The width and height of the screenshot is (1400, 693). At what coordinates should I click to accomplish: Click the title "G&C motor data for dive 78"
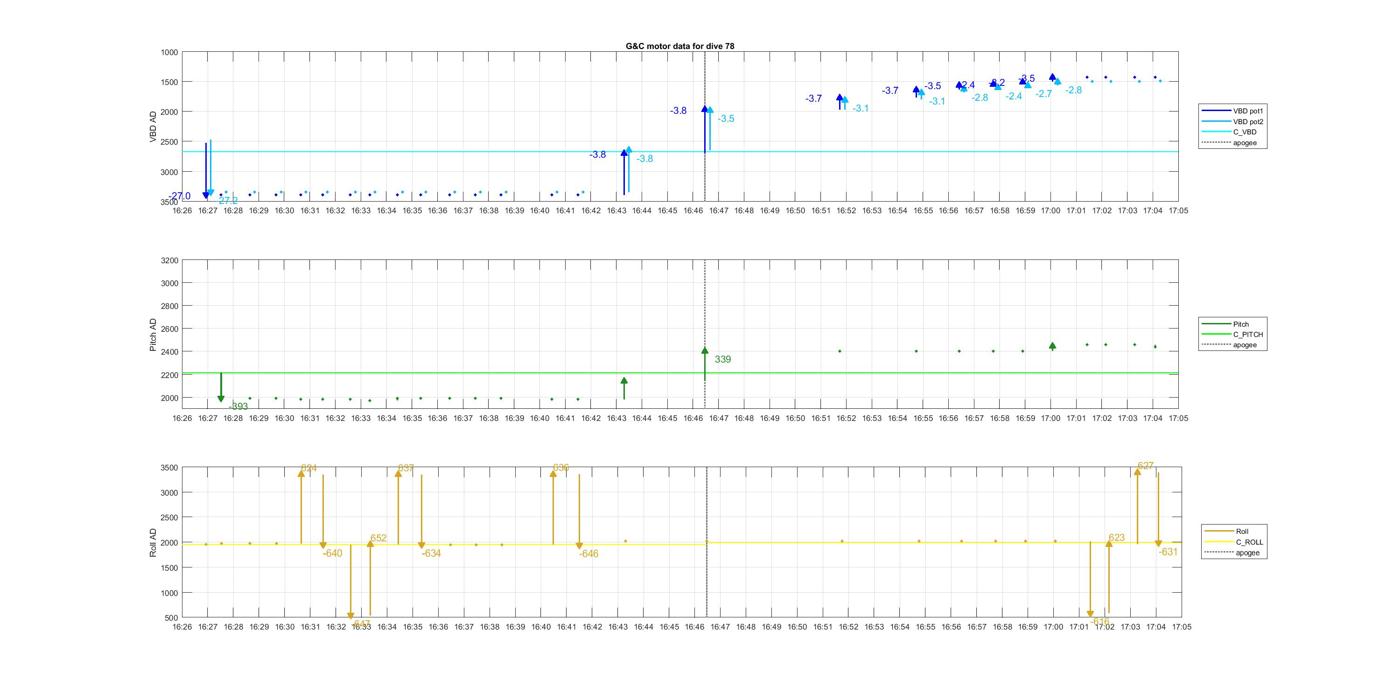(680, 46)
